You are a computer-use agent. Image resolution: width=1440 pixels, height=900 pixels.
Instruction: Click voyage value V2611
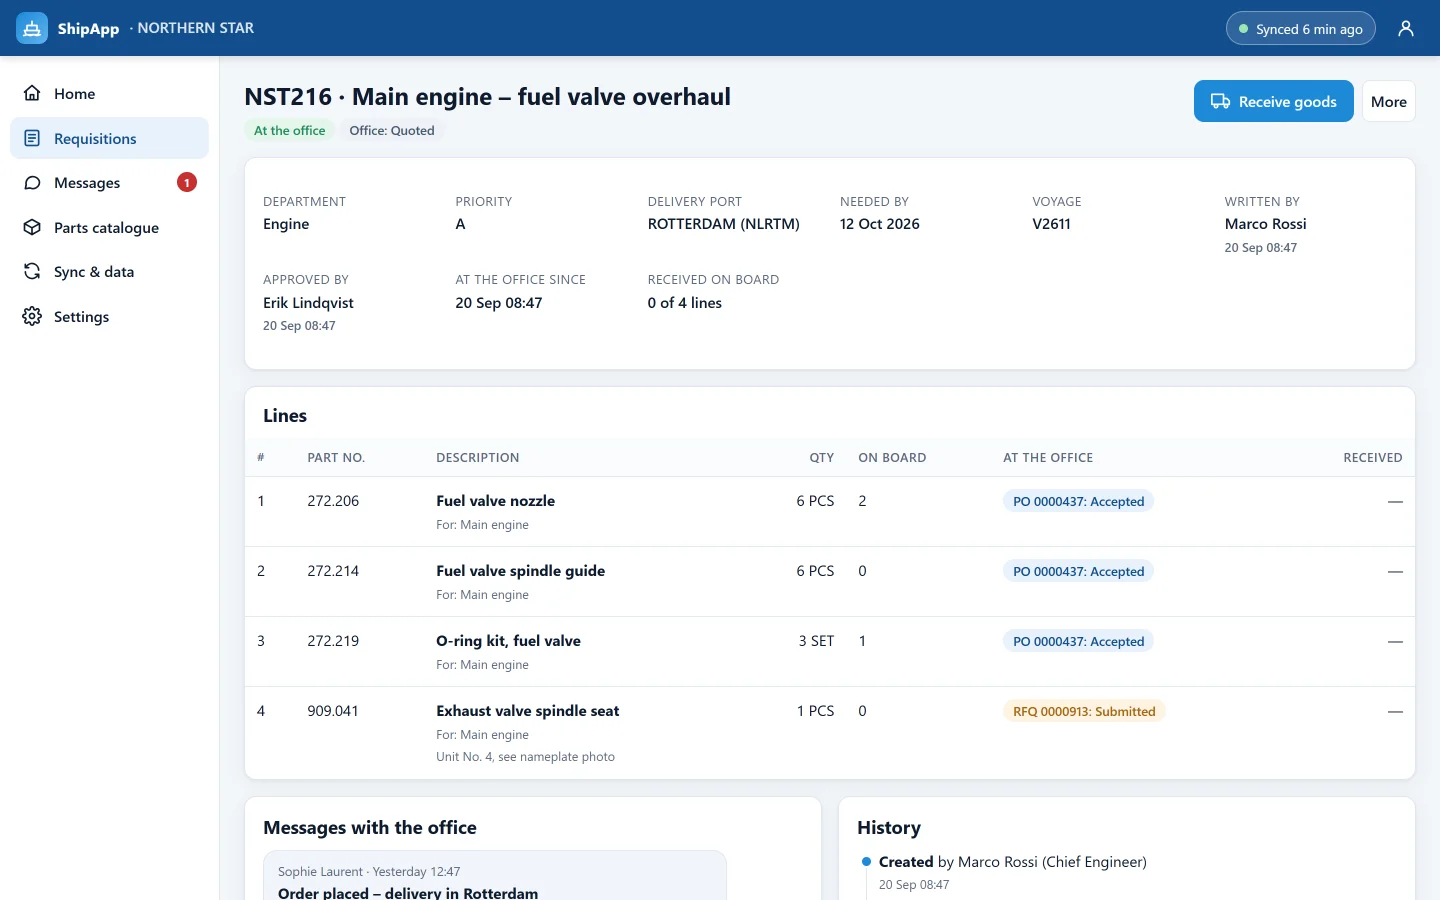1051,224
